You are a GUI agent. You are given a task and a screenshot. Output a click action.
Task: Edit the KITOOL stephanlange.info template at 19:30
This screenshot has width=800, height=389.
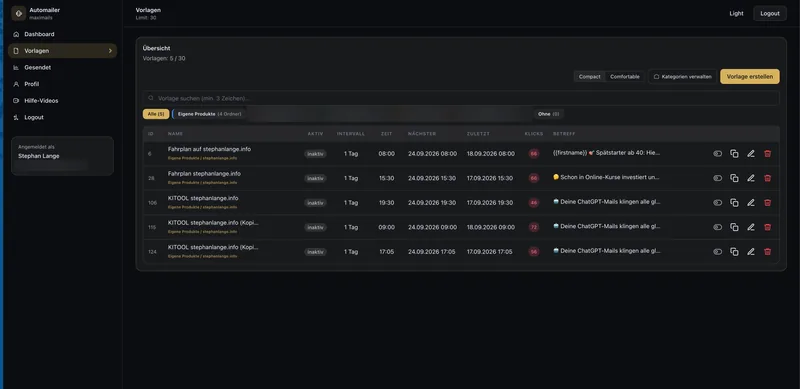tap(751, 203)
